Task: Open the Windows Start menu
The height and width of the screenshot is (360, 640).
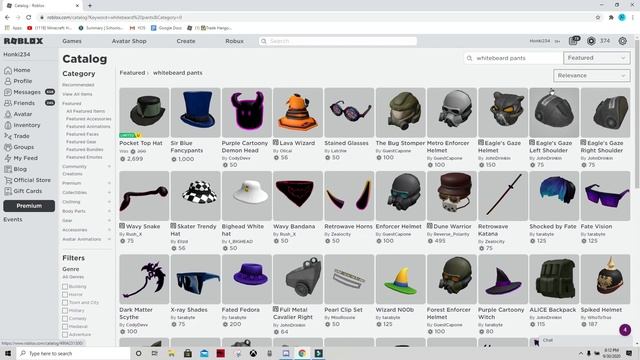Action: 7,353
